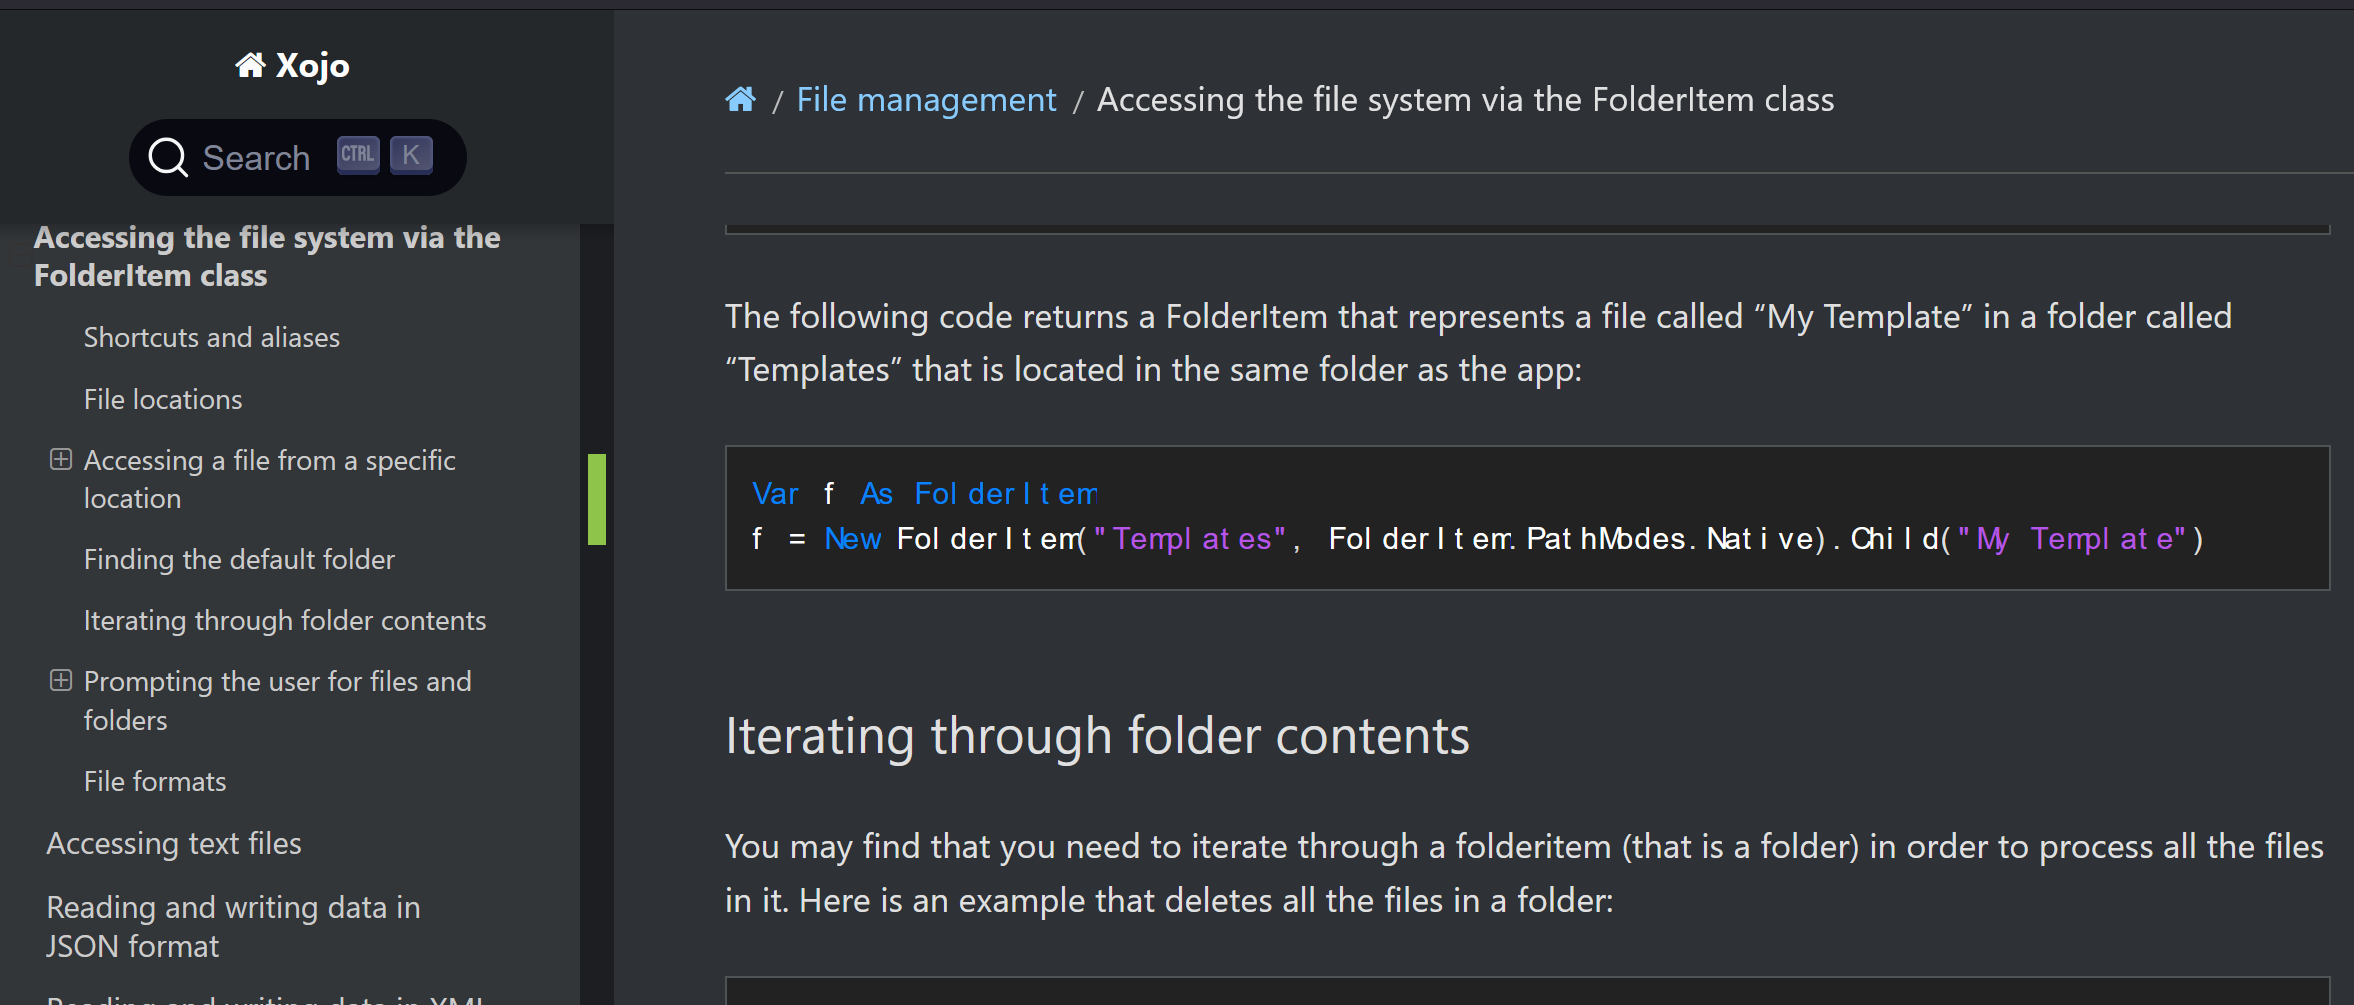Select Finding the default folder entry
This screenshot has width=2354, height=1005.
click(x=239, y=559)
